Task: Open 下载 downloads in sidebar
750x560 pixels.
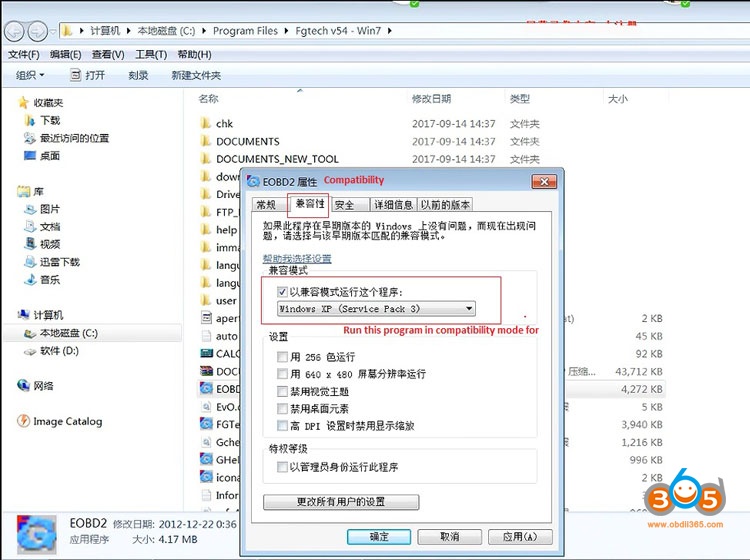Action: (50, 120)
